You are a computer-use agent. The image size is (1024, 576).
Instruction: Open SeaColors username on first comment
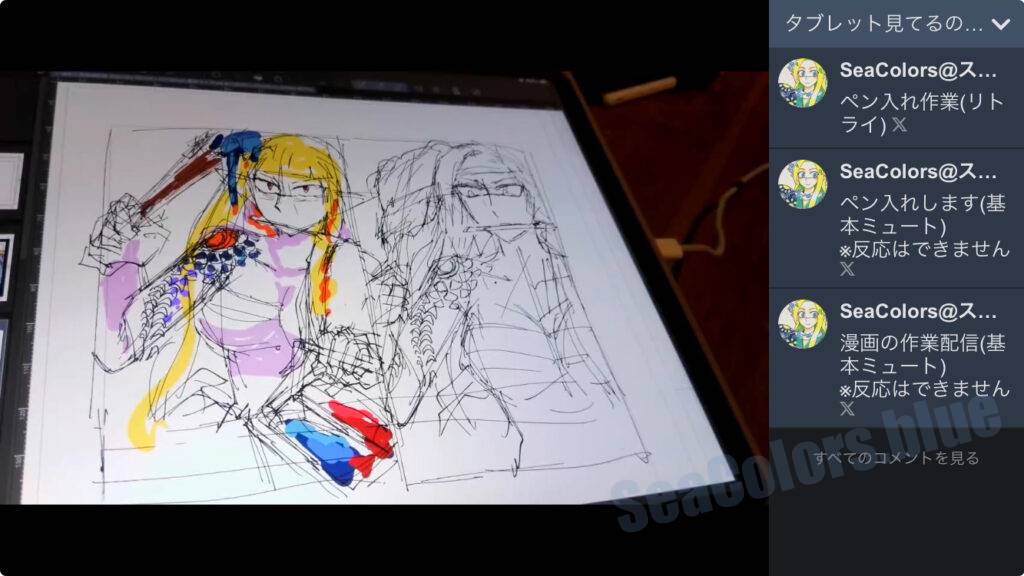(918, 71)
